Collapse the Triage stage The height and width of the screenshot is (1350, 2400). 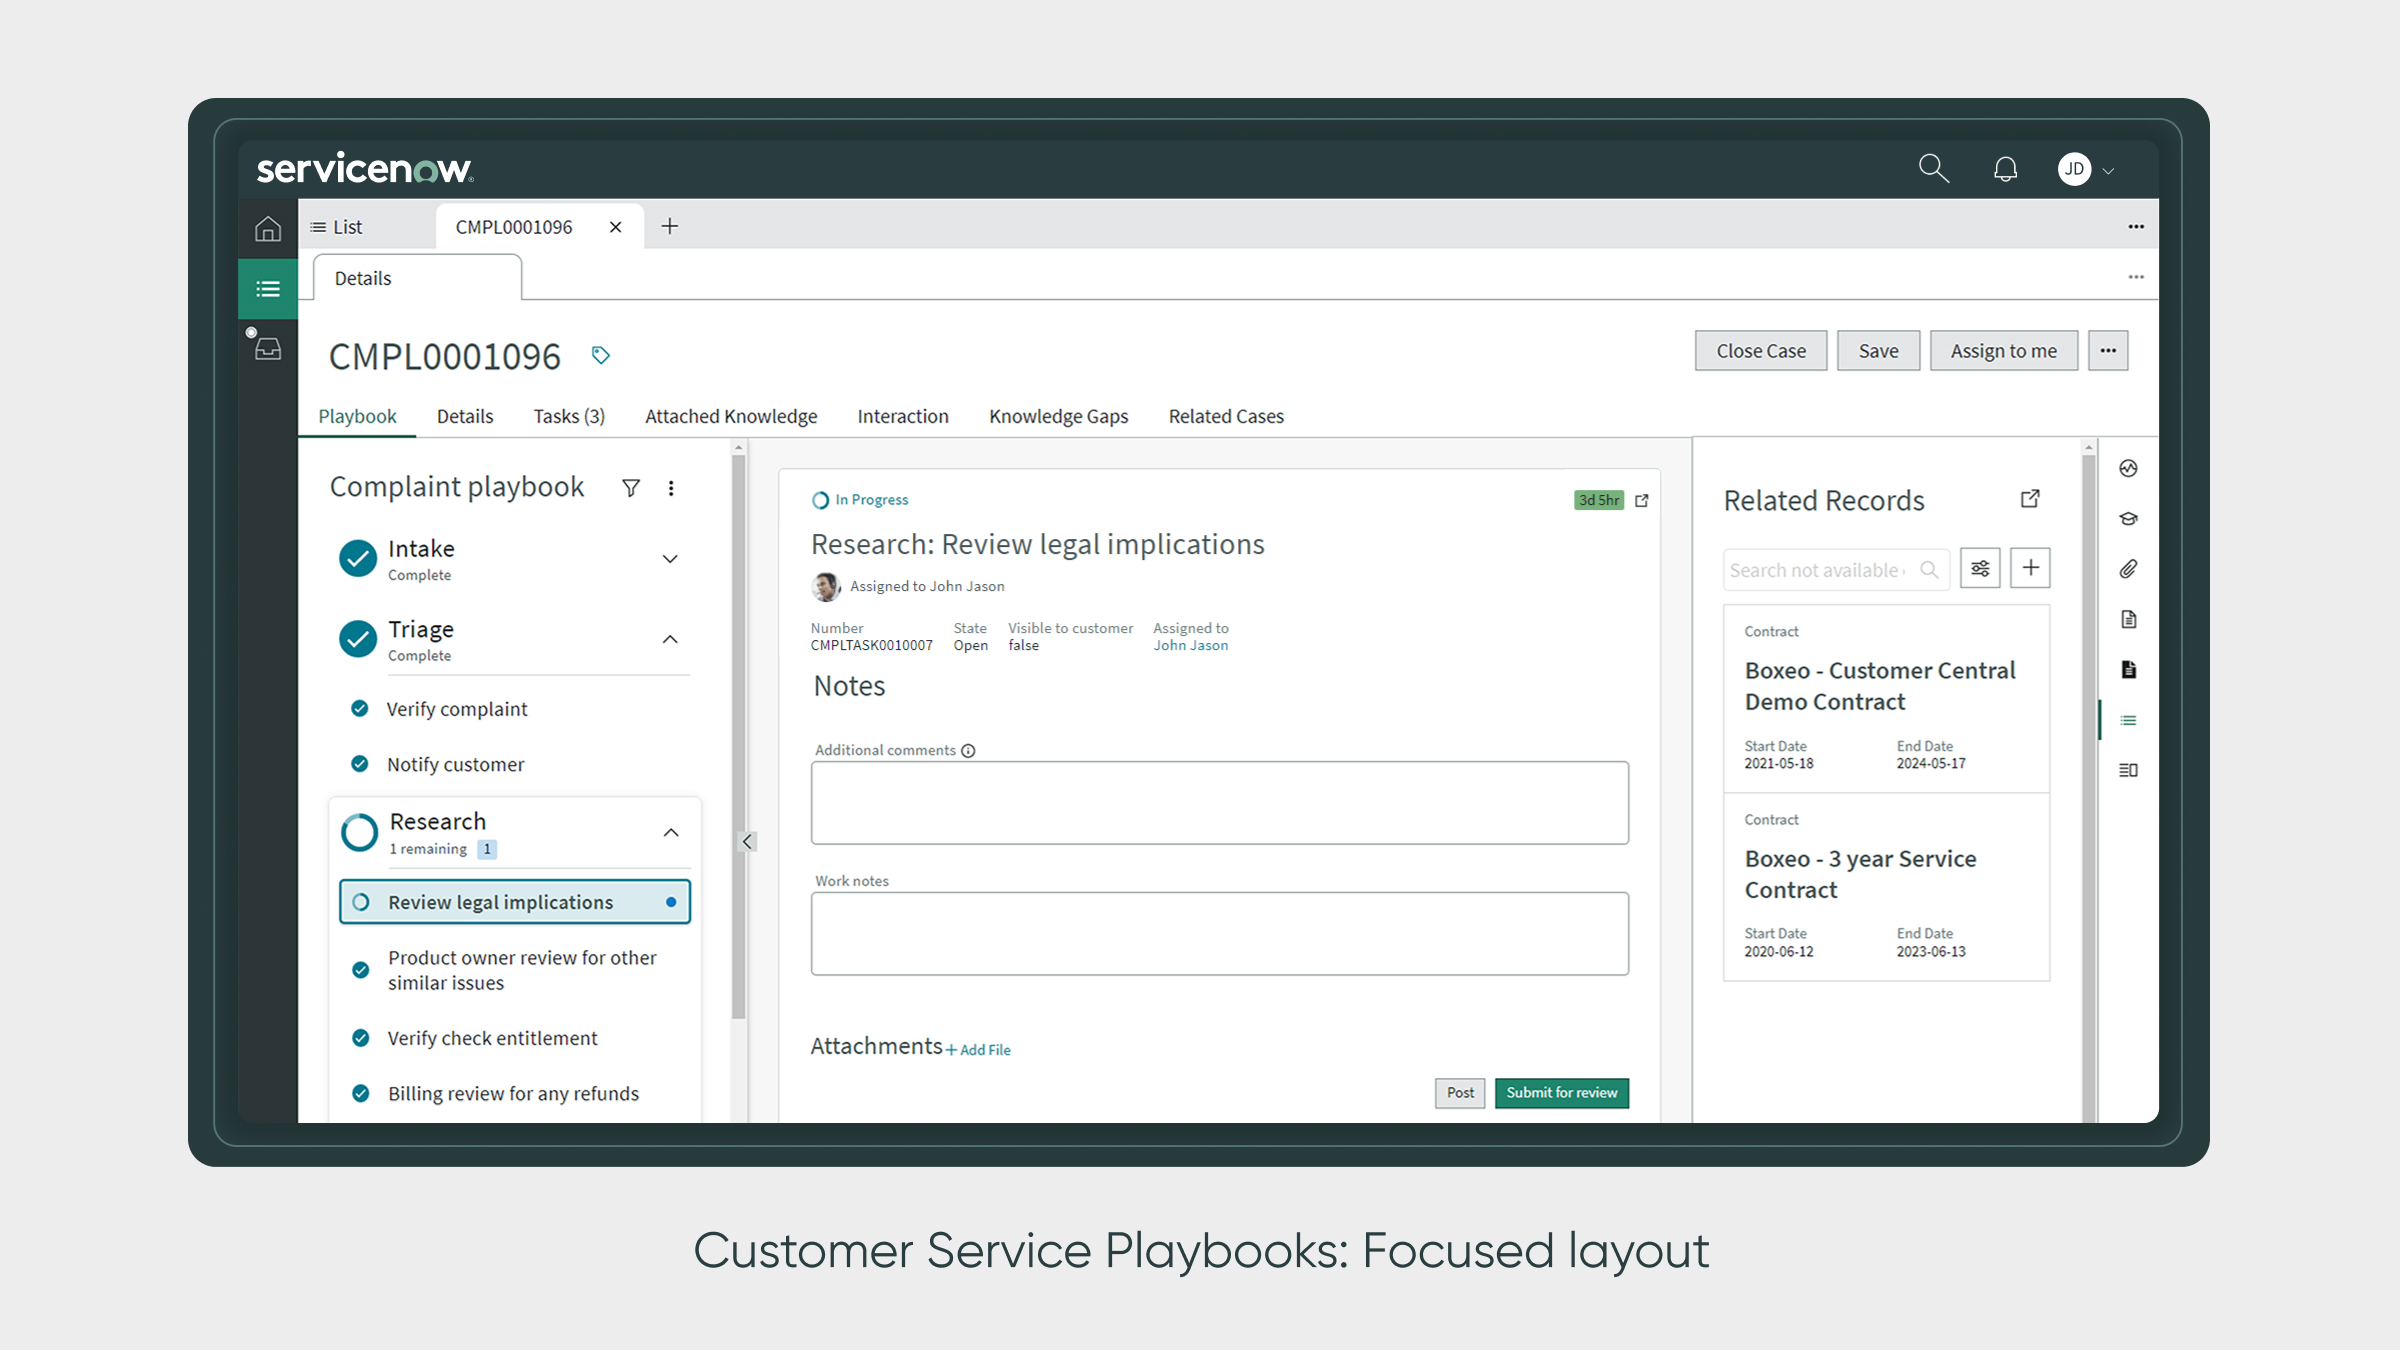[x=670, y=639]
